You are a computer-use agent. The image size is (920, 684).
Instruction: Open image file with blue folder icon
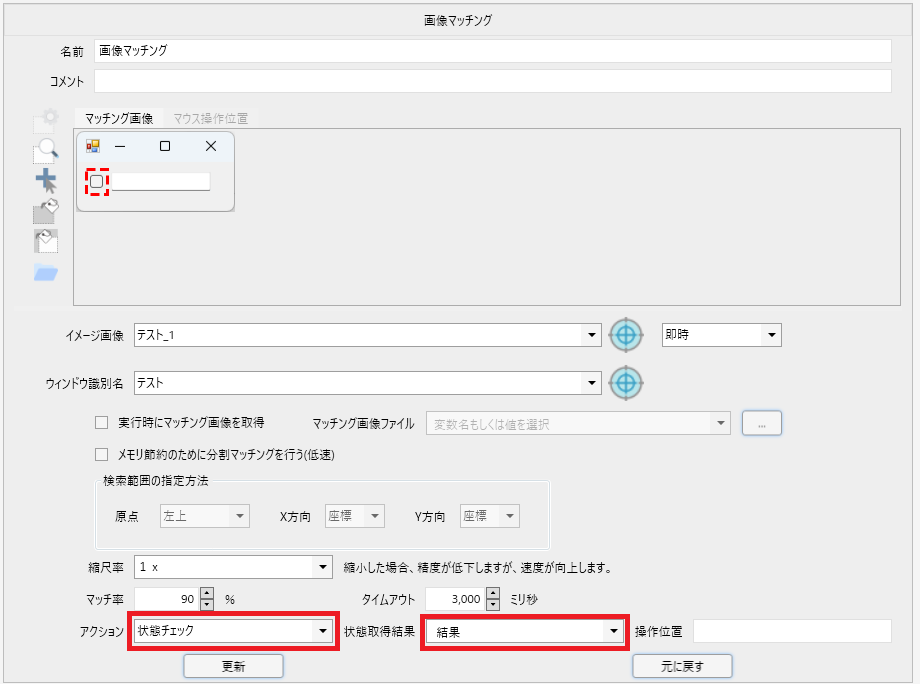click(46, 273)
